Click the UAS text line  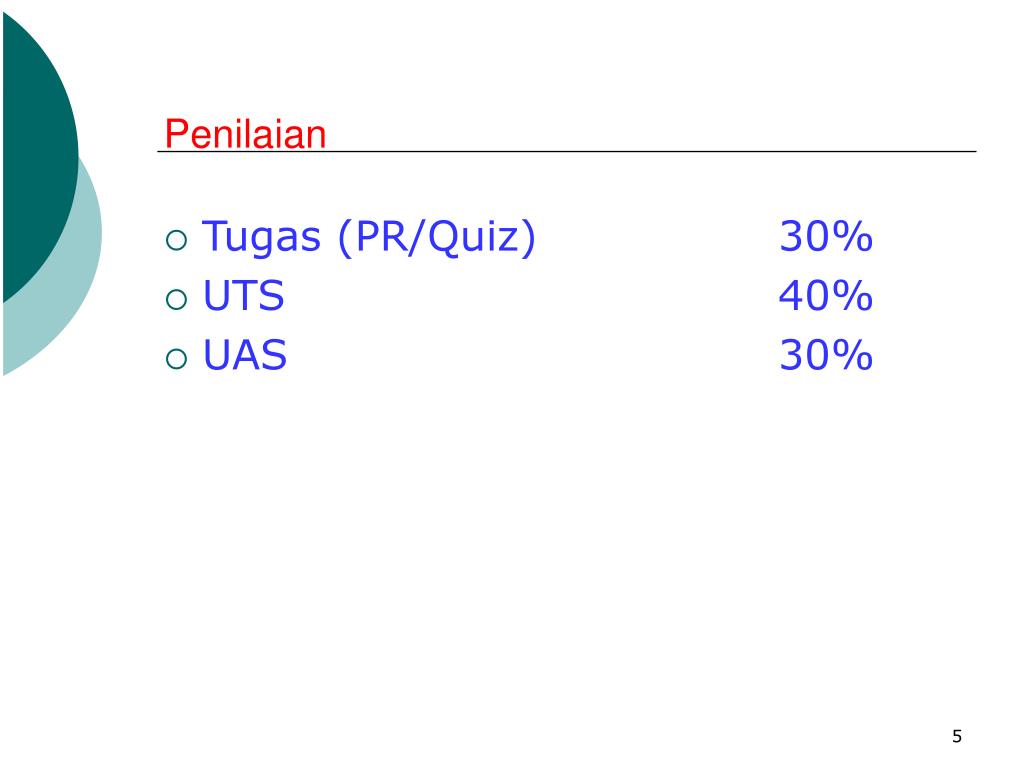(245, 355)
